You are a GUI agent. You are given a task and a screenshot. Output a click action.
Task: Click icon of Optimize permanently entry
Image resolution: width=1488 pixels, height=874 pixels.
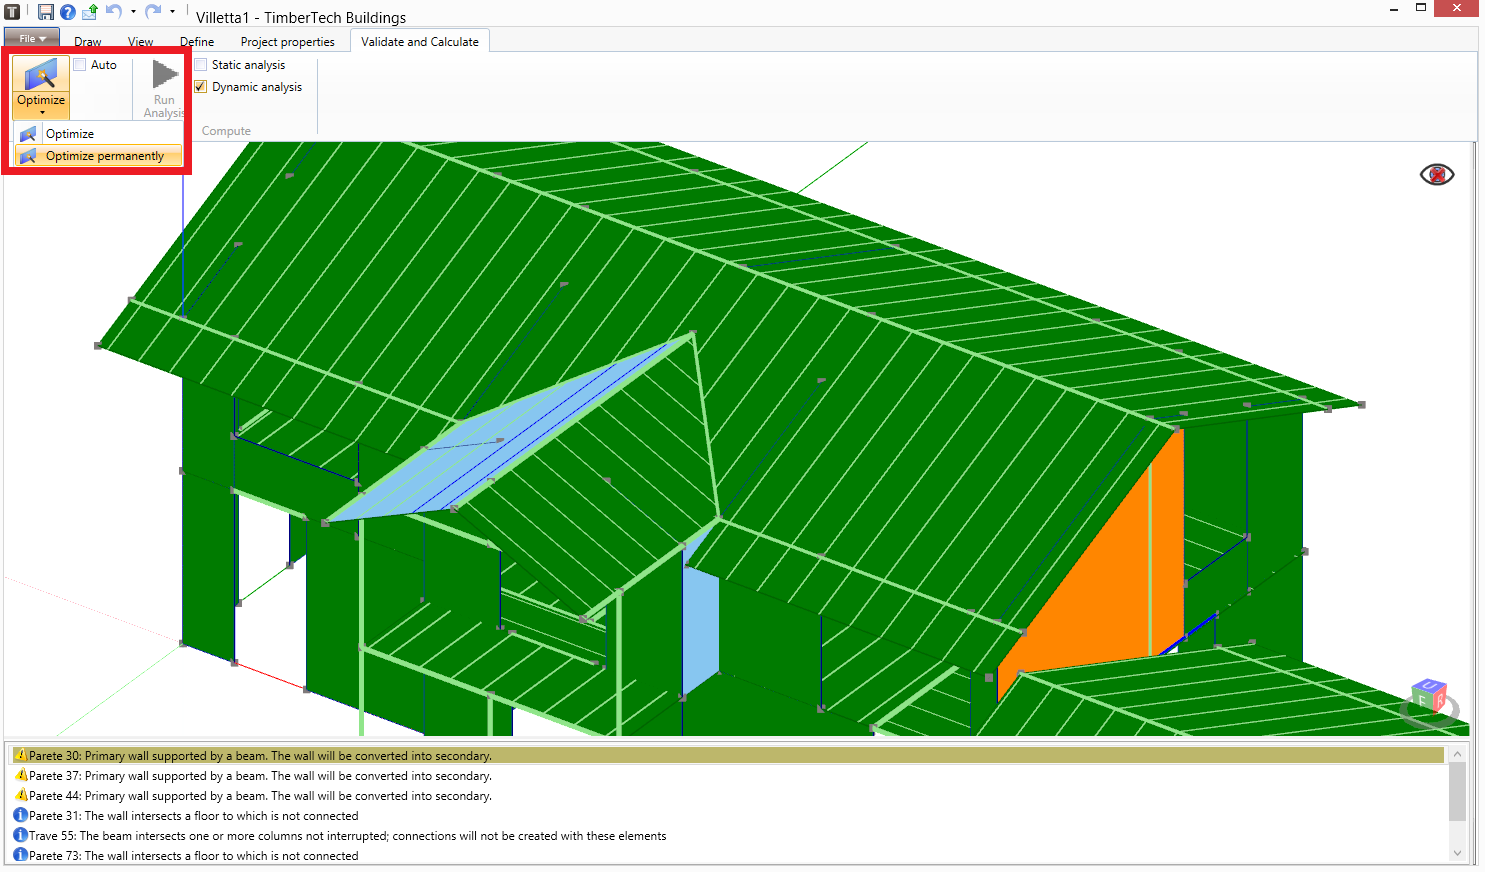(x=28, y=156)
